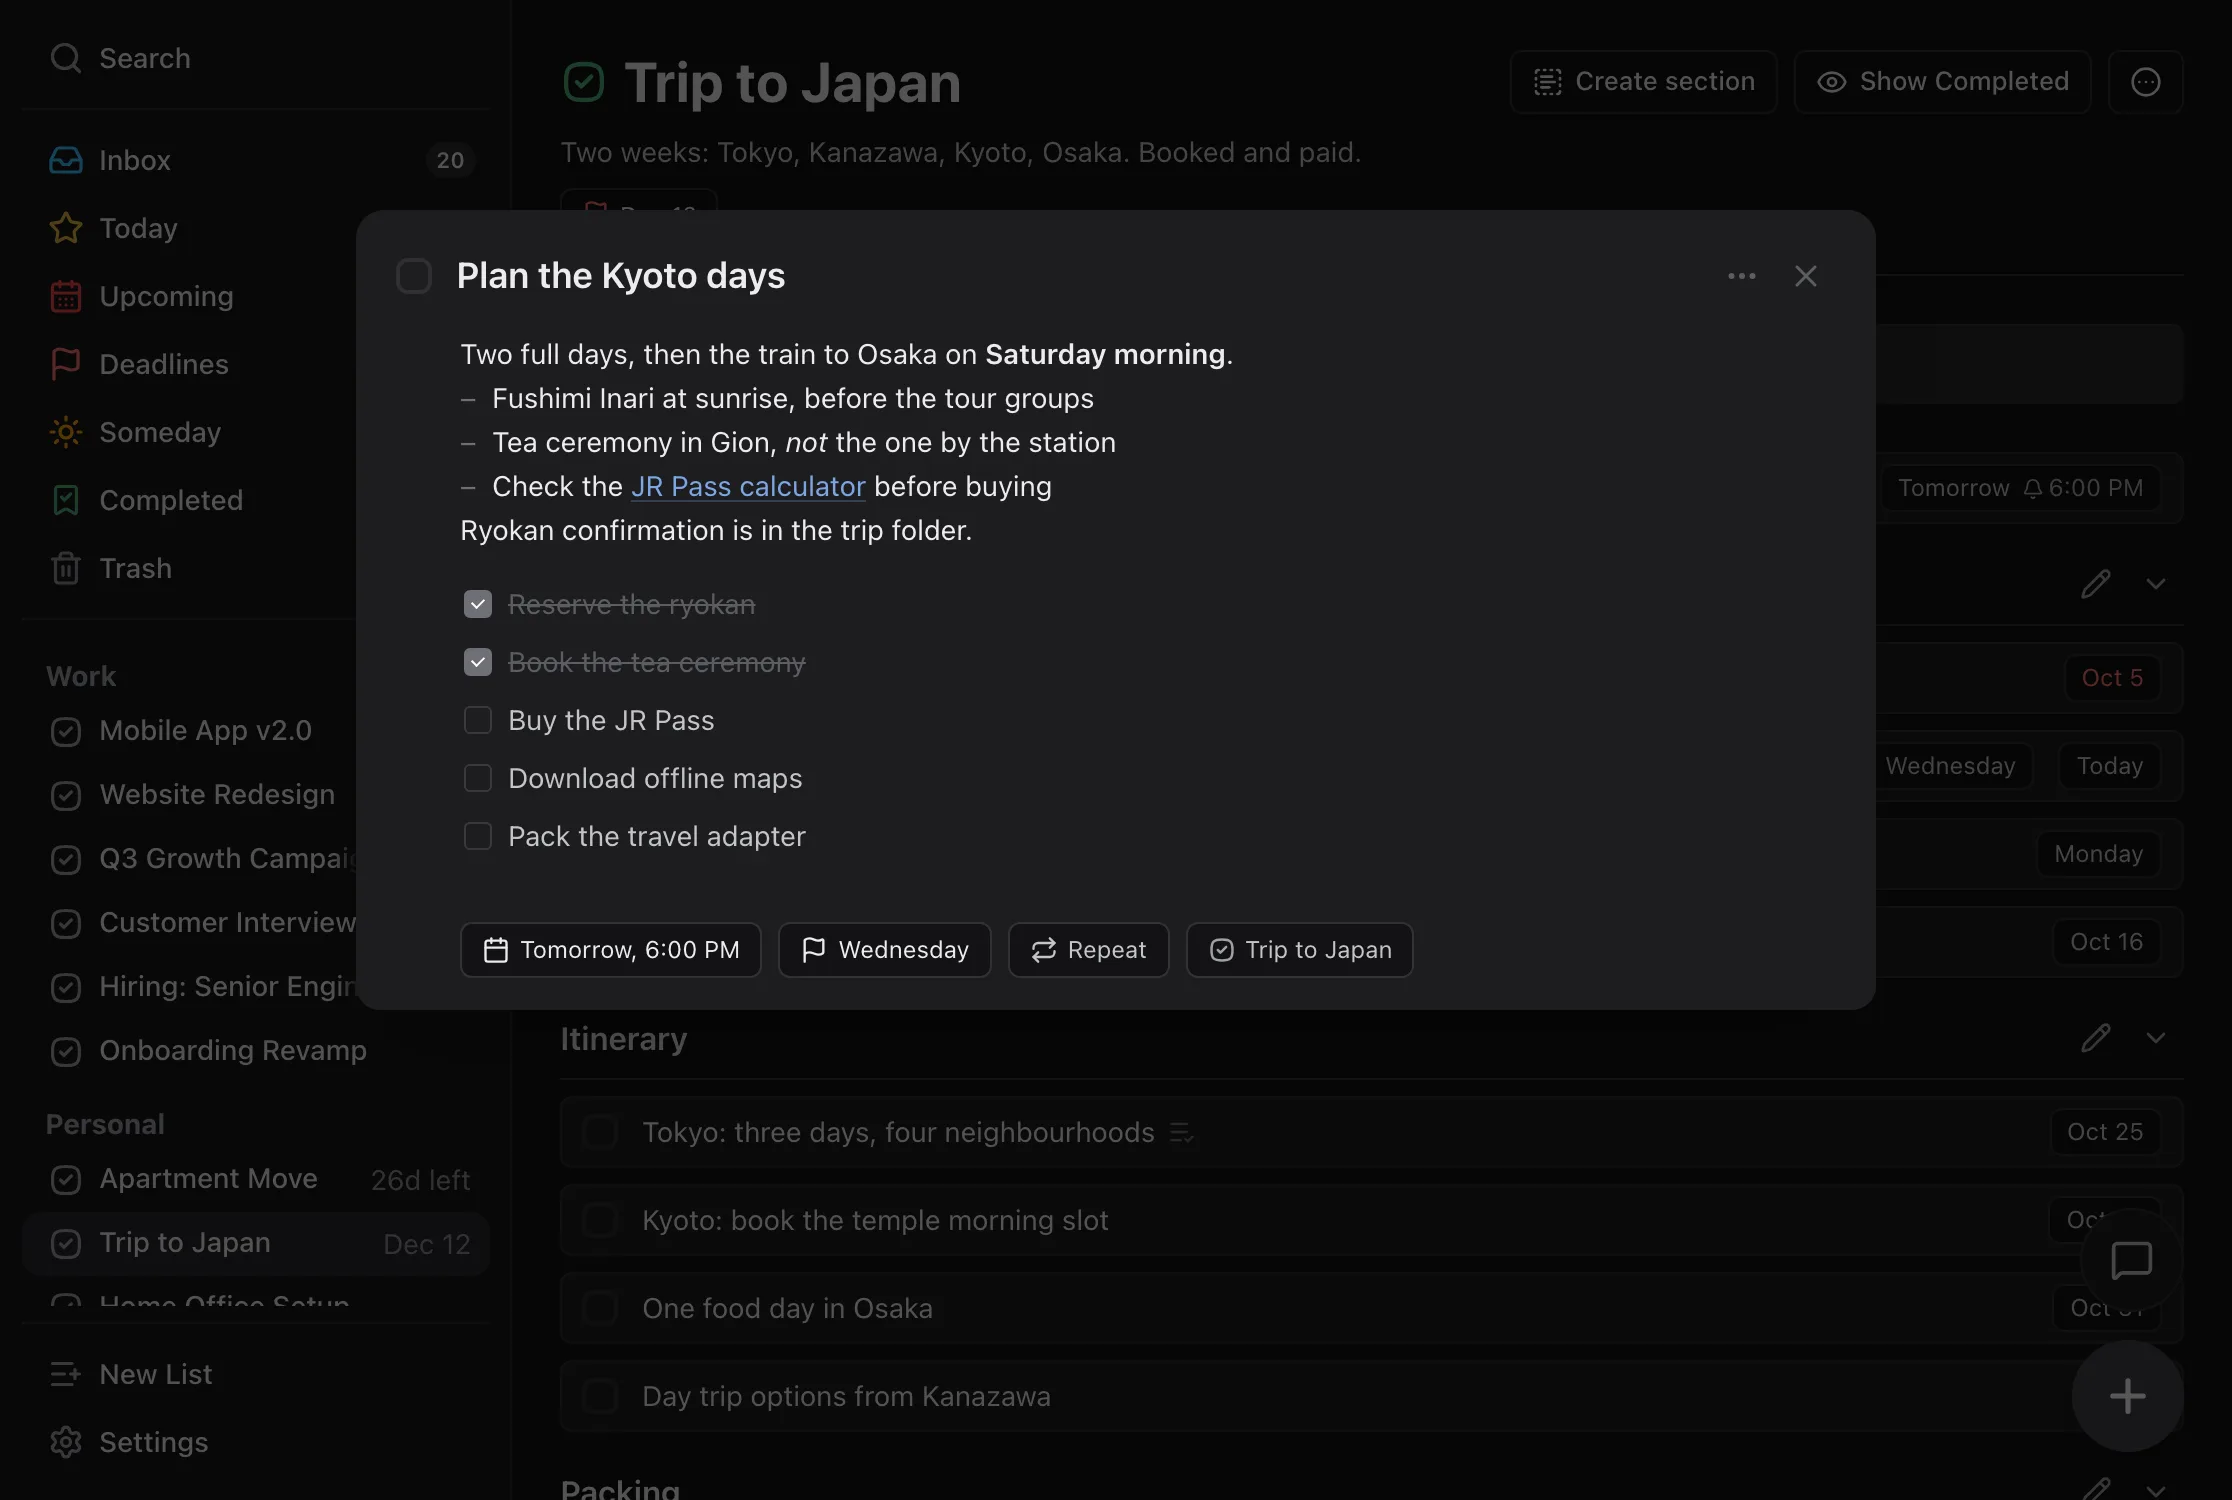Check Tokyo: three days, four neighbourhoods task
Image resolution: width=2232 pixels, height=1500 pixels.
(600, 1132)
